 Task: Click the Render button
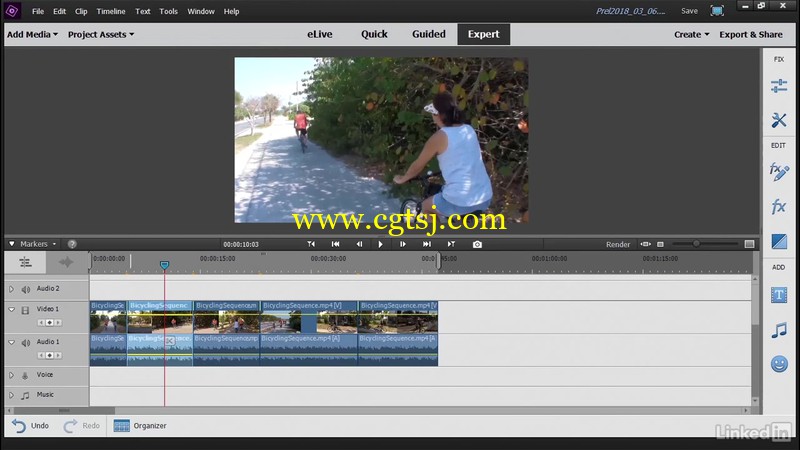618,244
